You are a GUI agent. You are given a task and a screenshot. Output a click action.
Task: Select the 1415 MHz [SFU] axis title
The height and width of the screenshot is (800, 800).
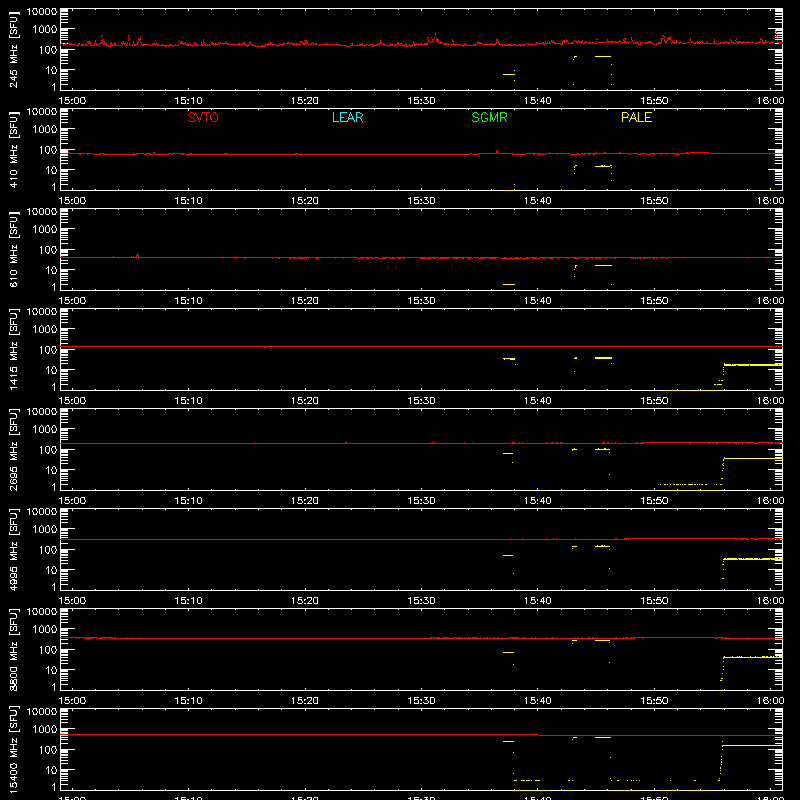(14, 349)
